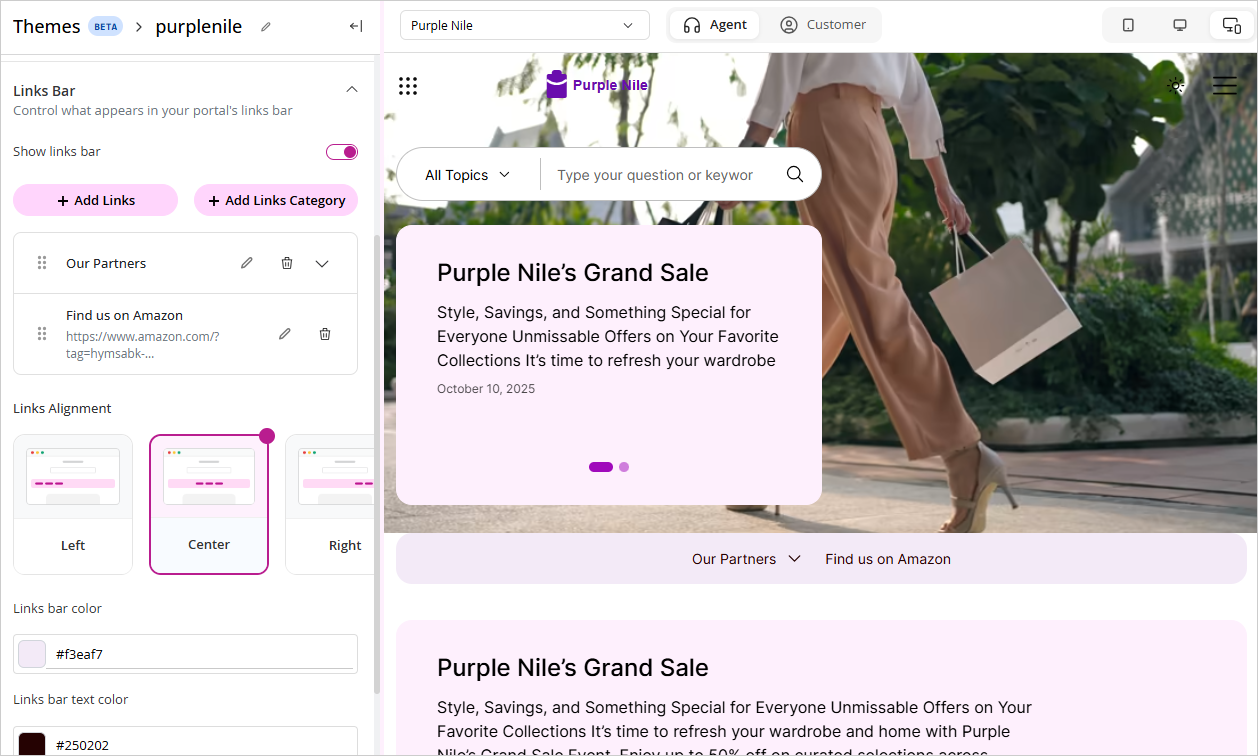Viewport: 1258px width, 756px height.
Task: Delete the Find us on Amazon link
Action: 325,334
